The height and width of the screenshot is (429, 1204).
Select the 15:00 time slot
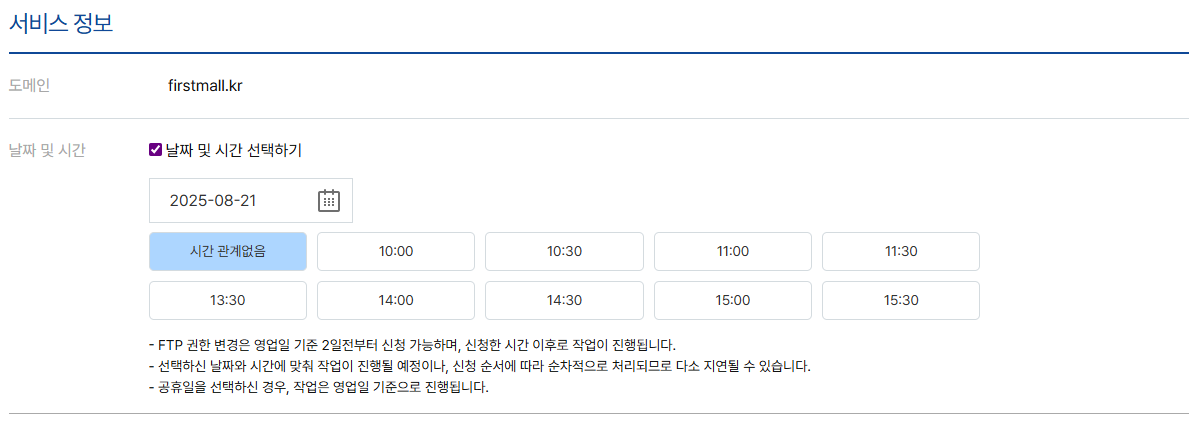pos(733,300)
